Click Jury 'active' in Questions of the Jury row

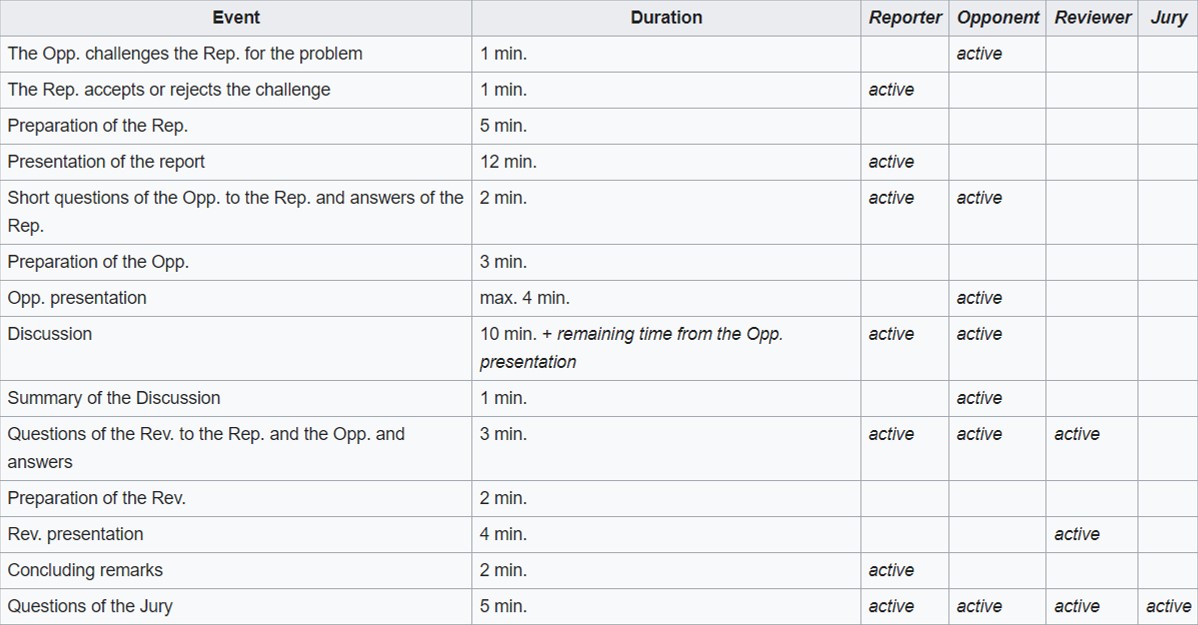coord(1168,606)
